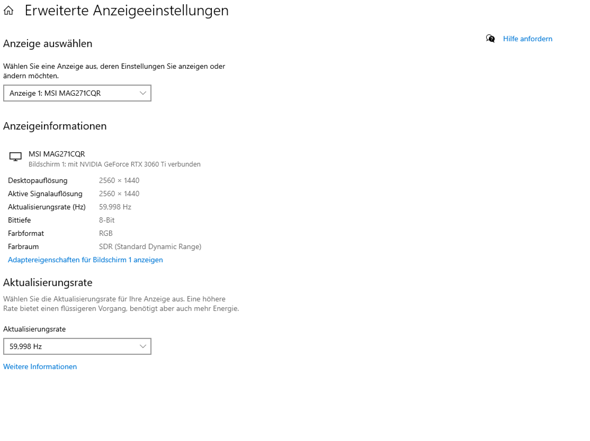Click the Farbraum SDR value text
This screenshot has height=441, width=590.
tap(150, 246)
